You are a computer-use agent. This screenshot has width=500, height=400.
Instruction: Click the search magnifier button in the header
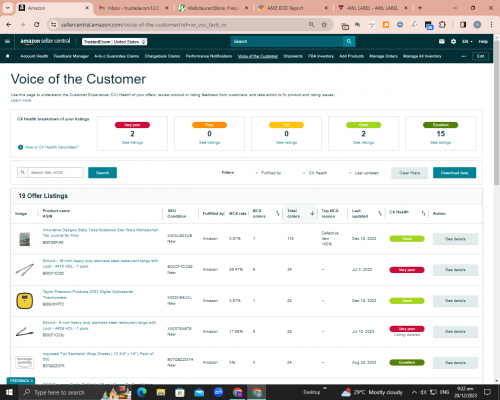tap(349, 41)
